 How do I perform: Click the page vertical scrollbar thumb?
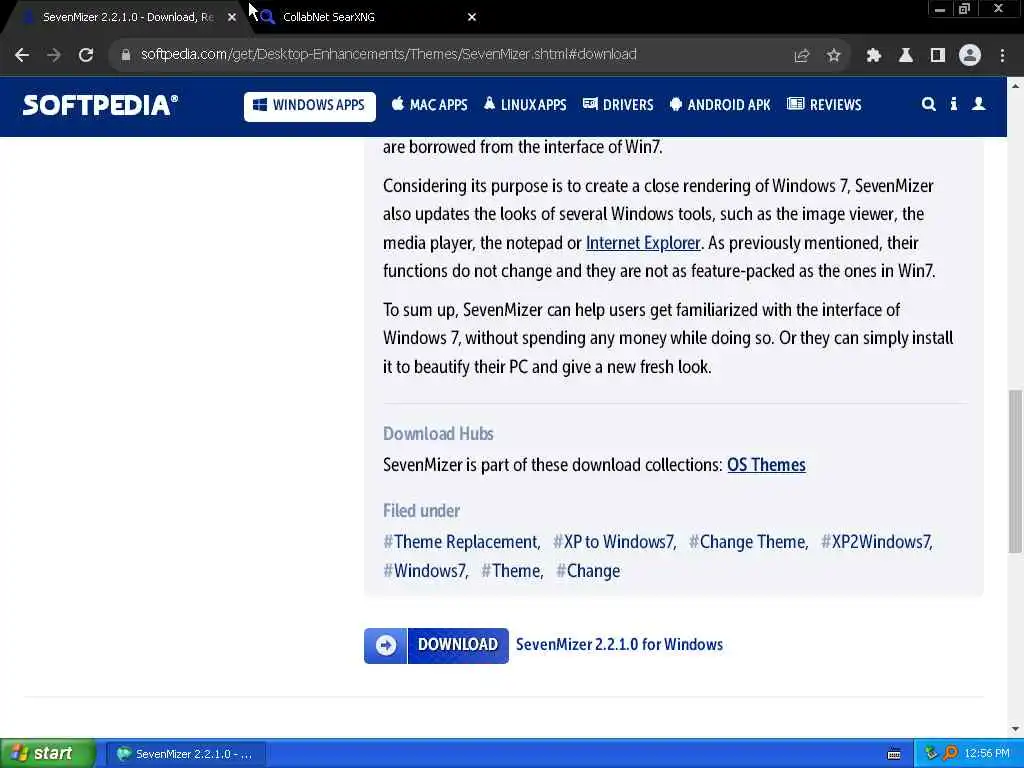pyautogui.click(x=1015, y=472)
